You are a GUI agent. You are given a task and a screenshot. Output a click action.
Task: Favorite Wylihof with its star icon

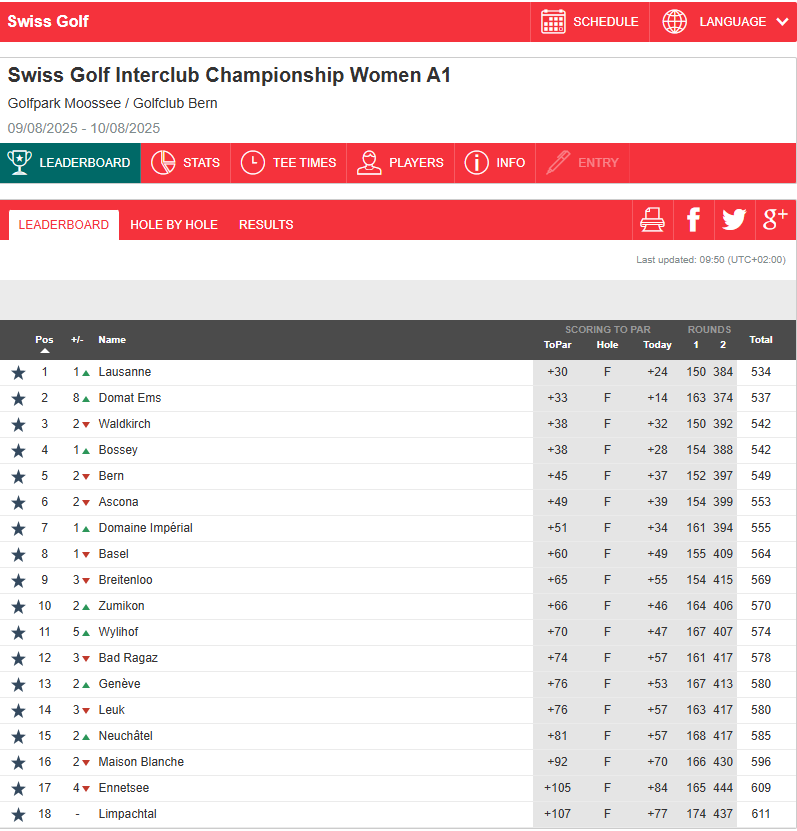pos(19,632)
